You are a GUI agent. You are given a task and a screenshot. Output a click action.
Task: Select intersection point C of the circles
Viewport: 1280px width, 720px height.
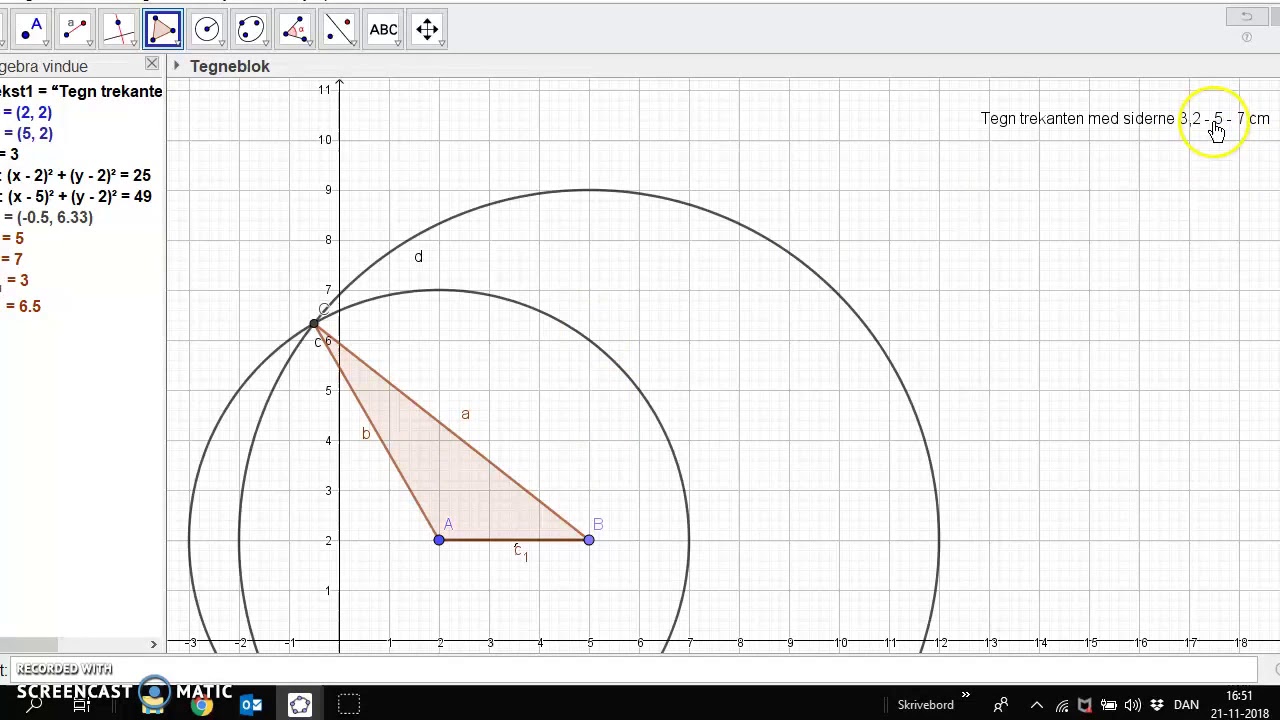coord(314,324)
